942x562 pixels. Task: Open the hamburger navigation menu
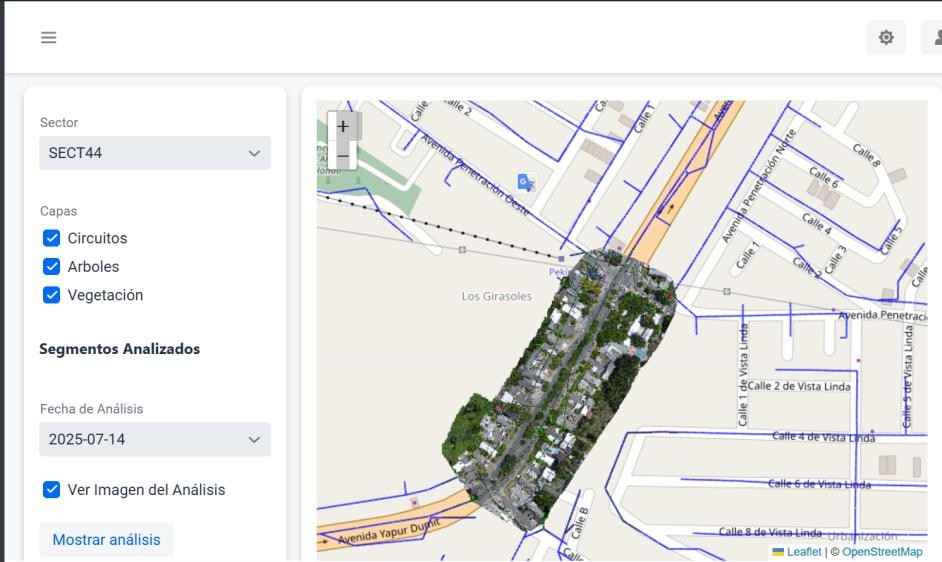(48, 38)
